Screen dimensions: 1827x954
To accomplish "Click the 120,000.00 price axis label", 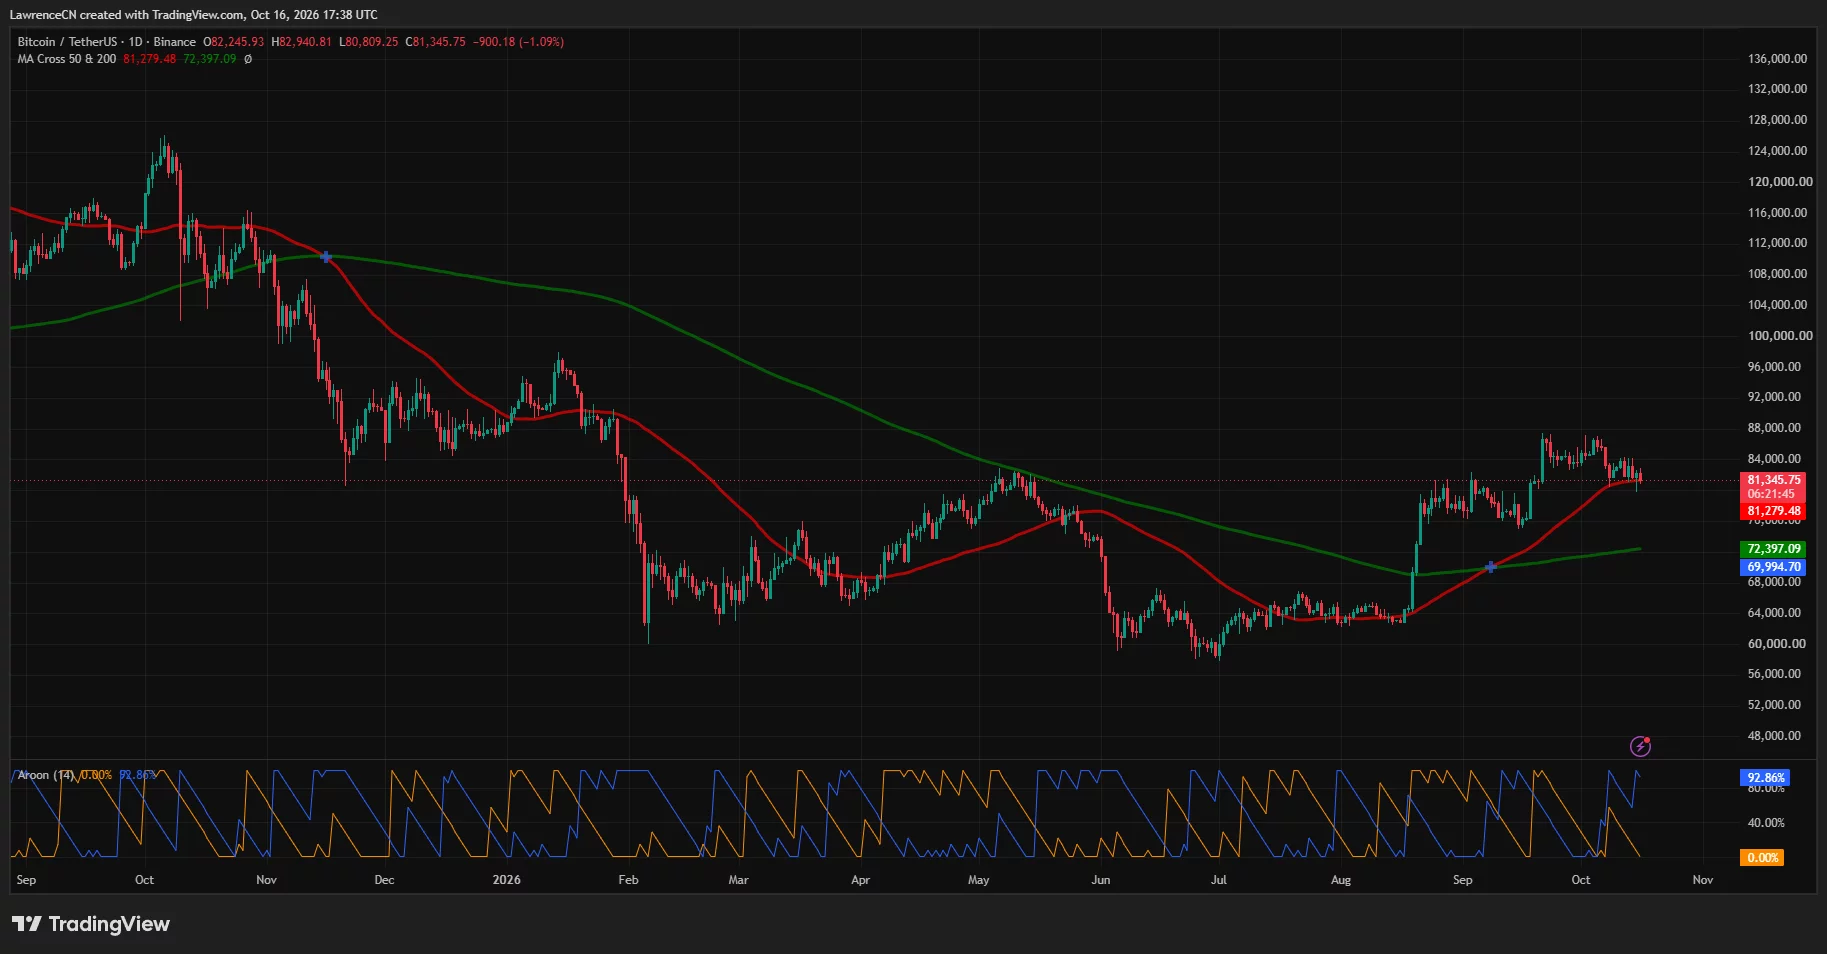I will pos(1780,182).
